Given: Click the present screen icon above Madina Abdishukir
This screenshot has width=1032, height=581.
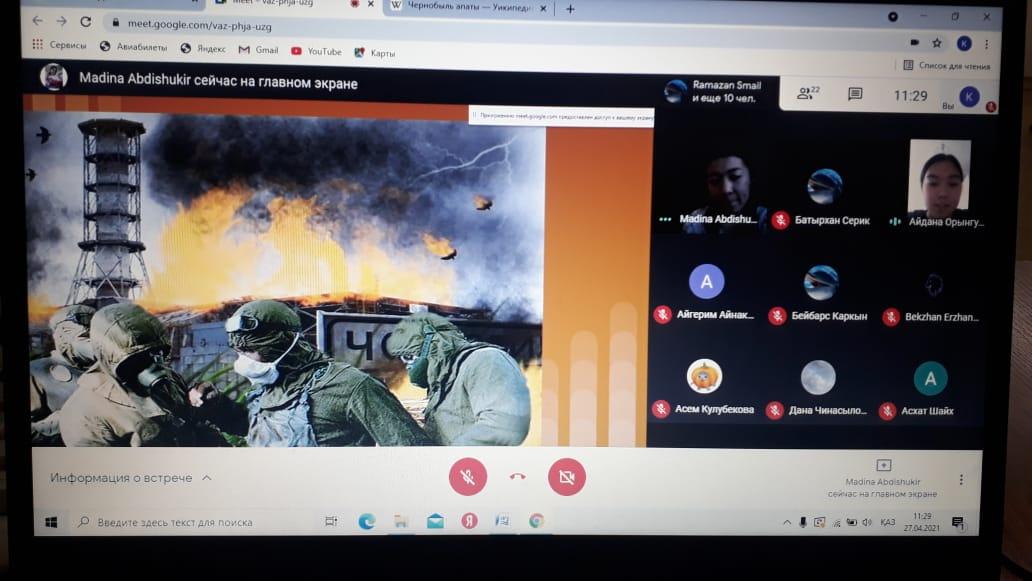Looking at the screenshot, I should [x=883, y=465].
